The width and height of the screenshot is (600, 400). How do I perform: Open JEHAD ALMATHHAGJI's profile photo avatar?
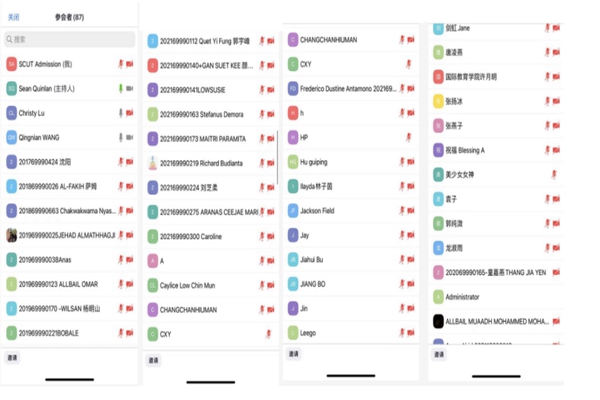coord(11,235)
